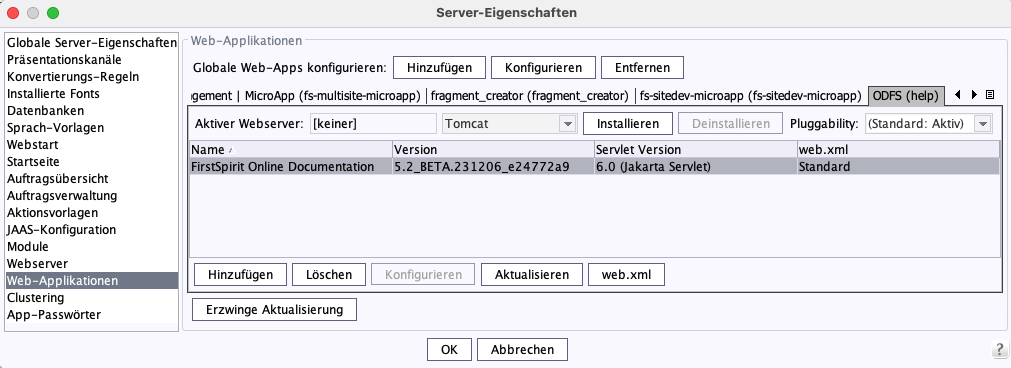Select Präsentationskanäle in sidebar

click(92, 60)
